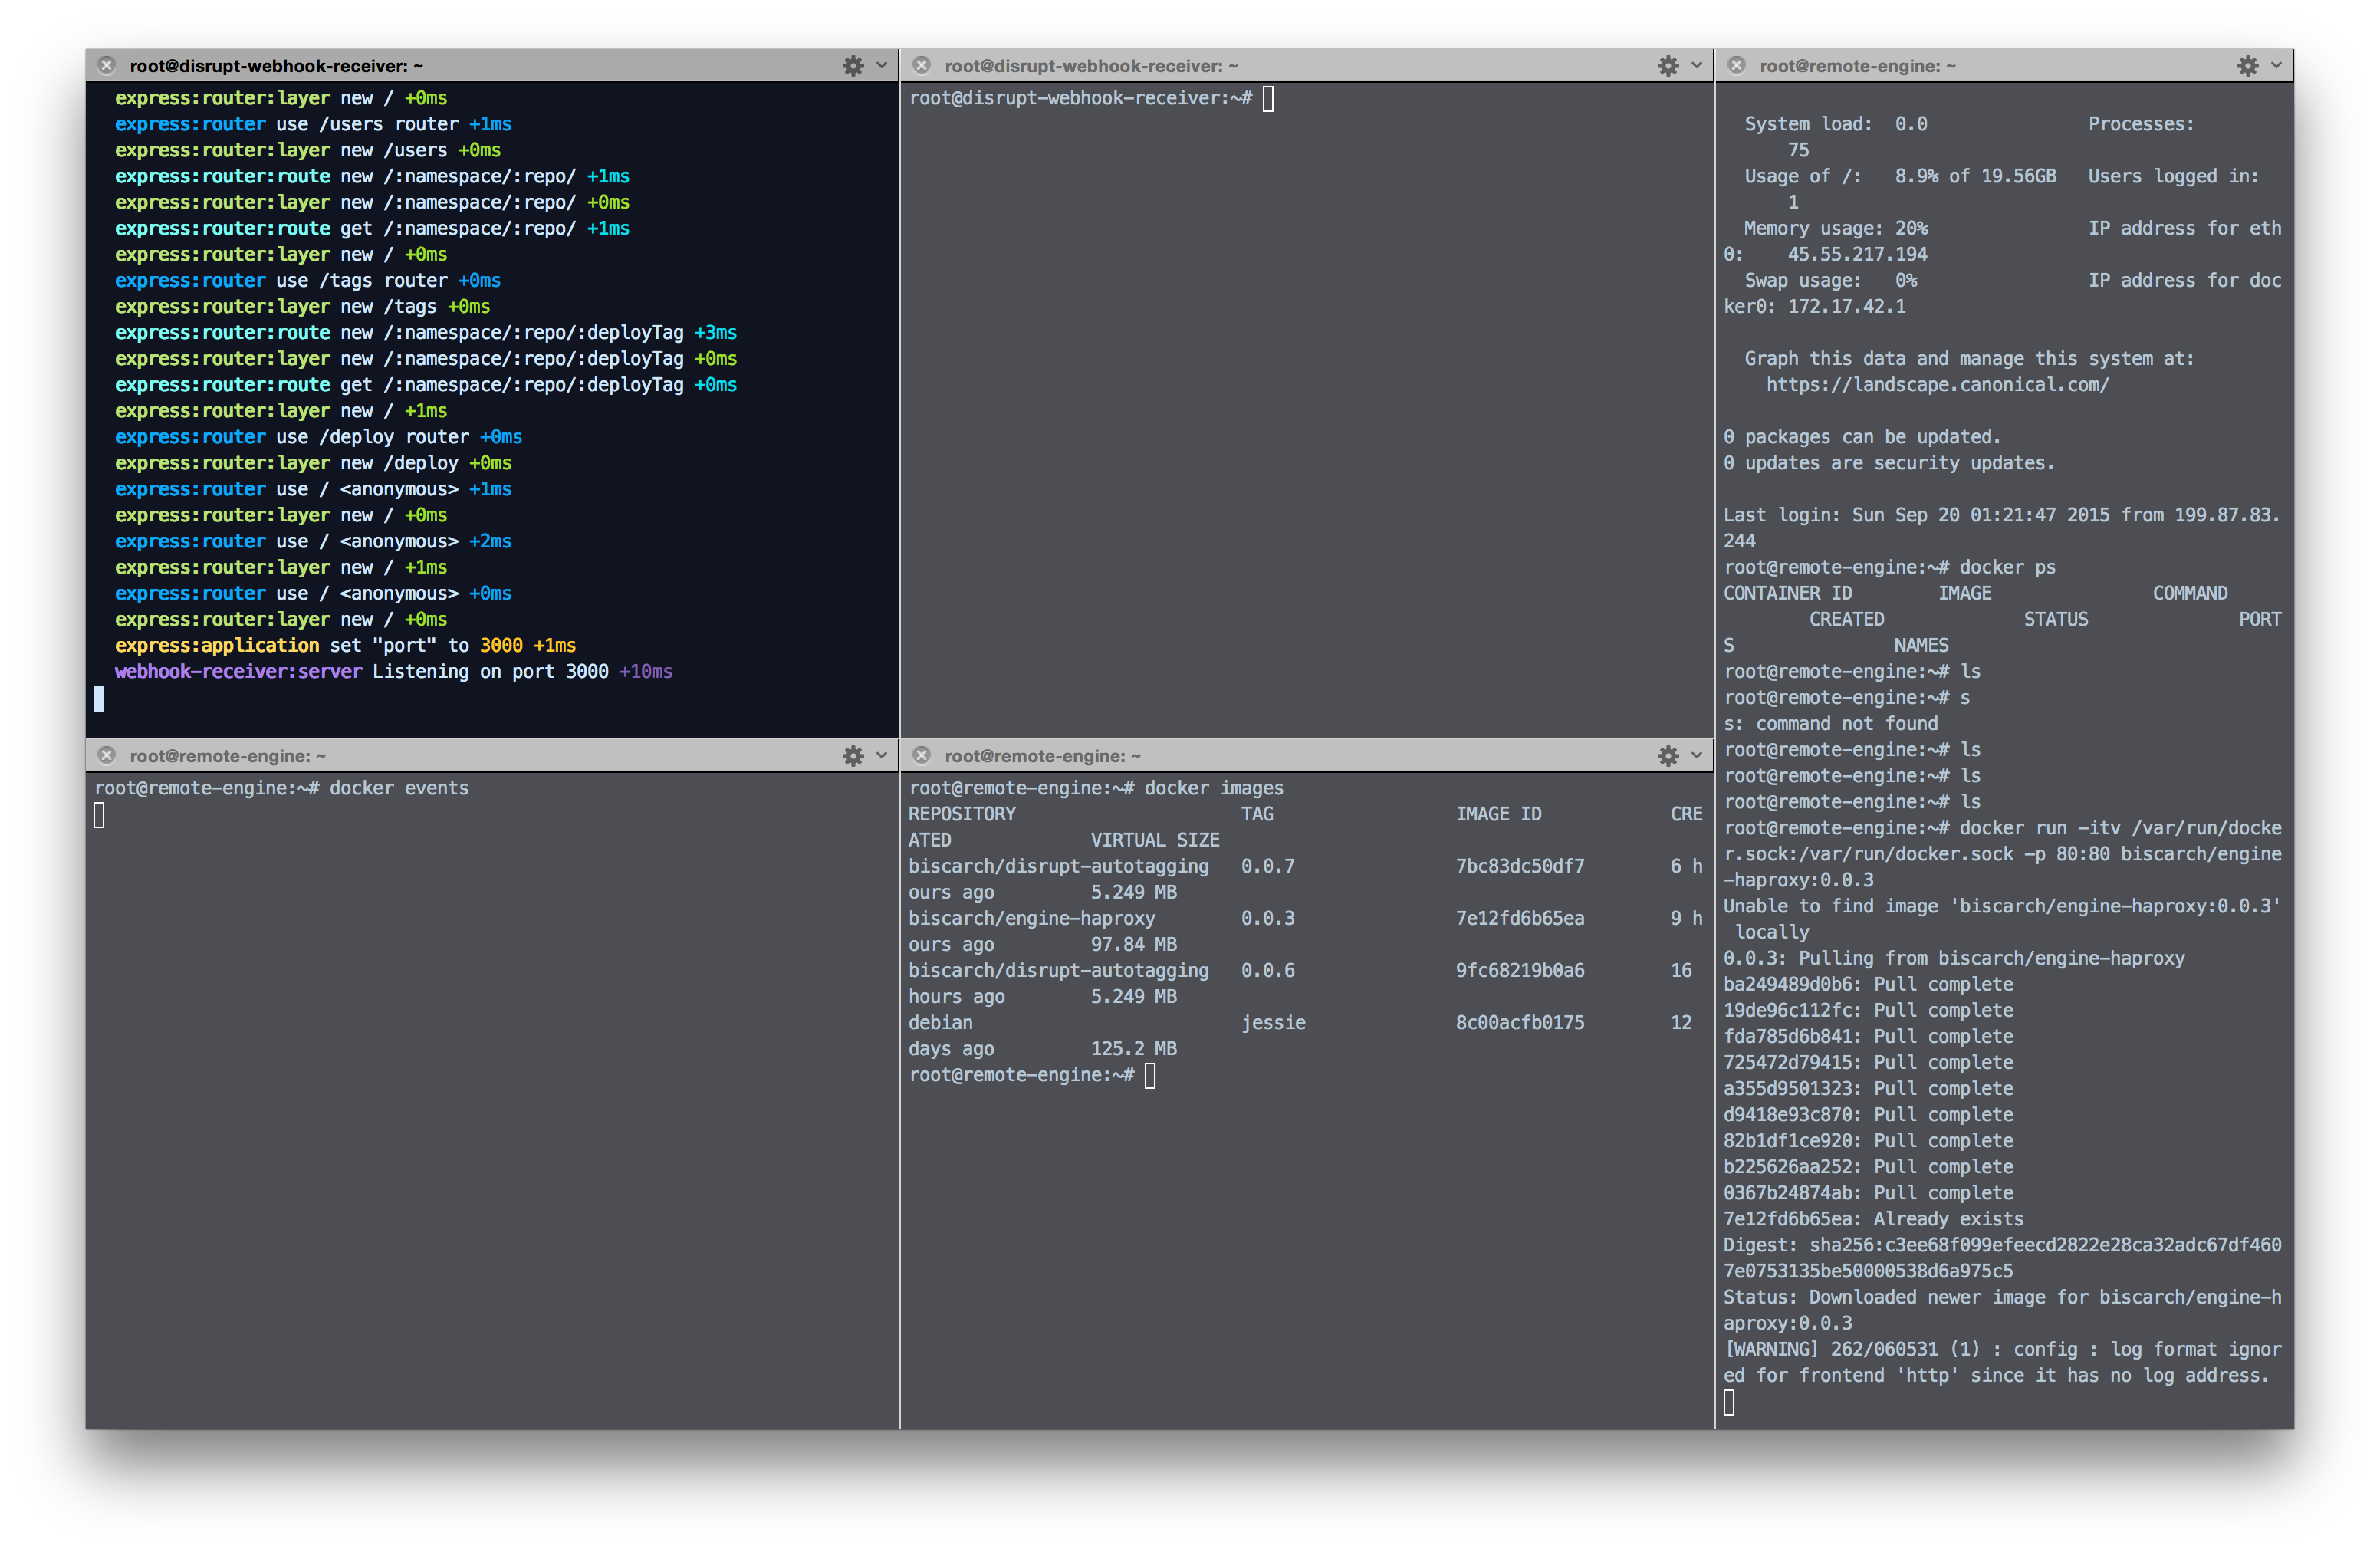The width and height of the screenshot is (2380, 1552).
Task: Expand chevron on empty webhook-receiver pane
Action: [1696, 66]
